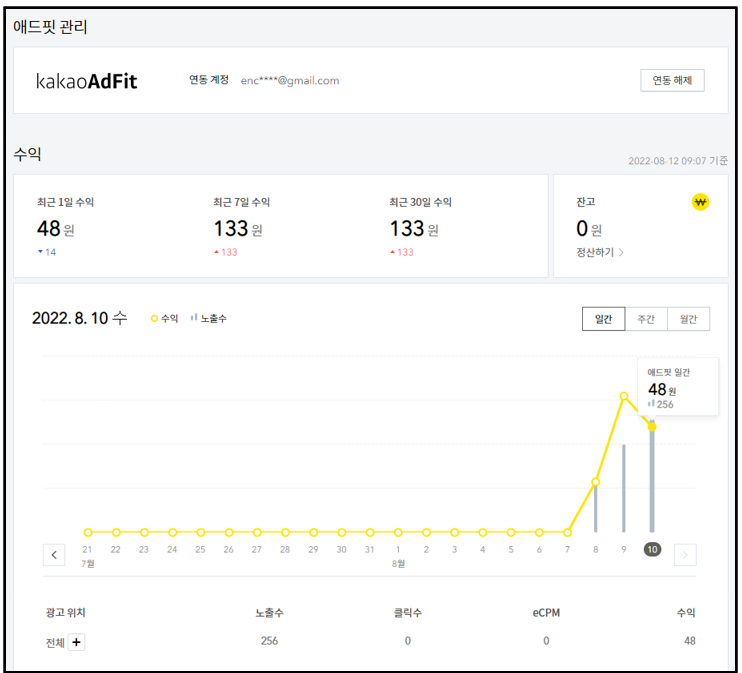Click the 애드핏 관리 page title

tap(50, 27)
